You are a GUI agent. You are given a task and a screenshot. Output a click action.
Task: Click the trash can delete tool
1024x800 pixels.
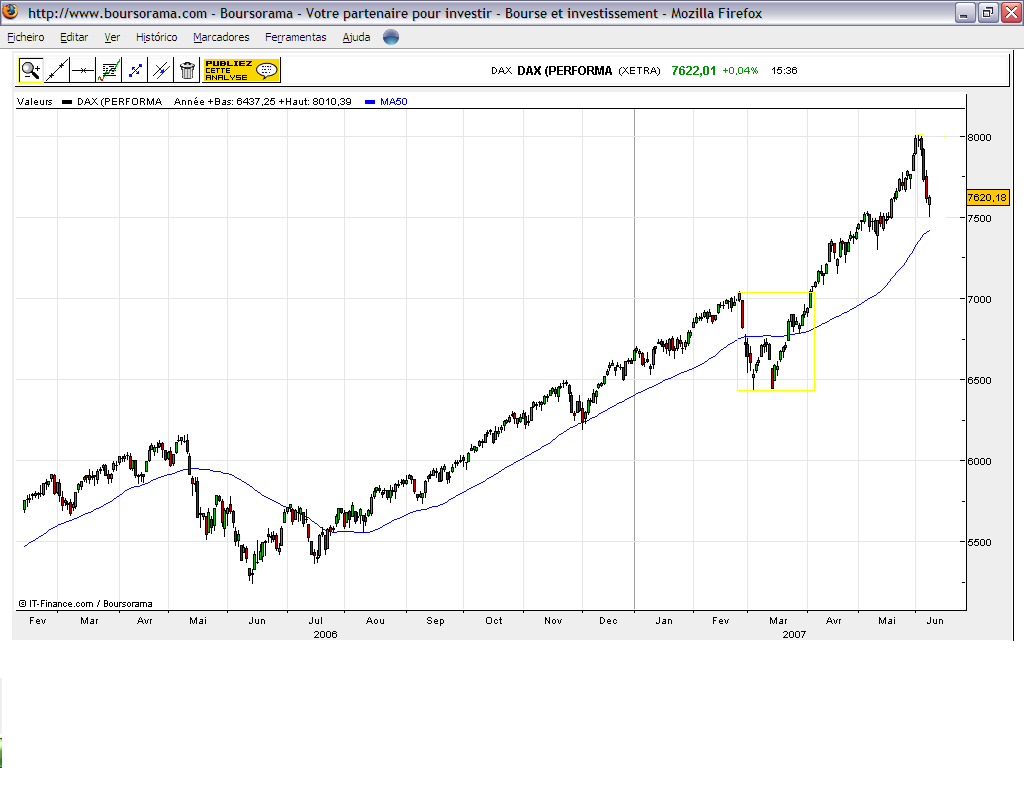click(x=187, y=70)
